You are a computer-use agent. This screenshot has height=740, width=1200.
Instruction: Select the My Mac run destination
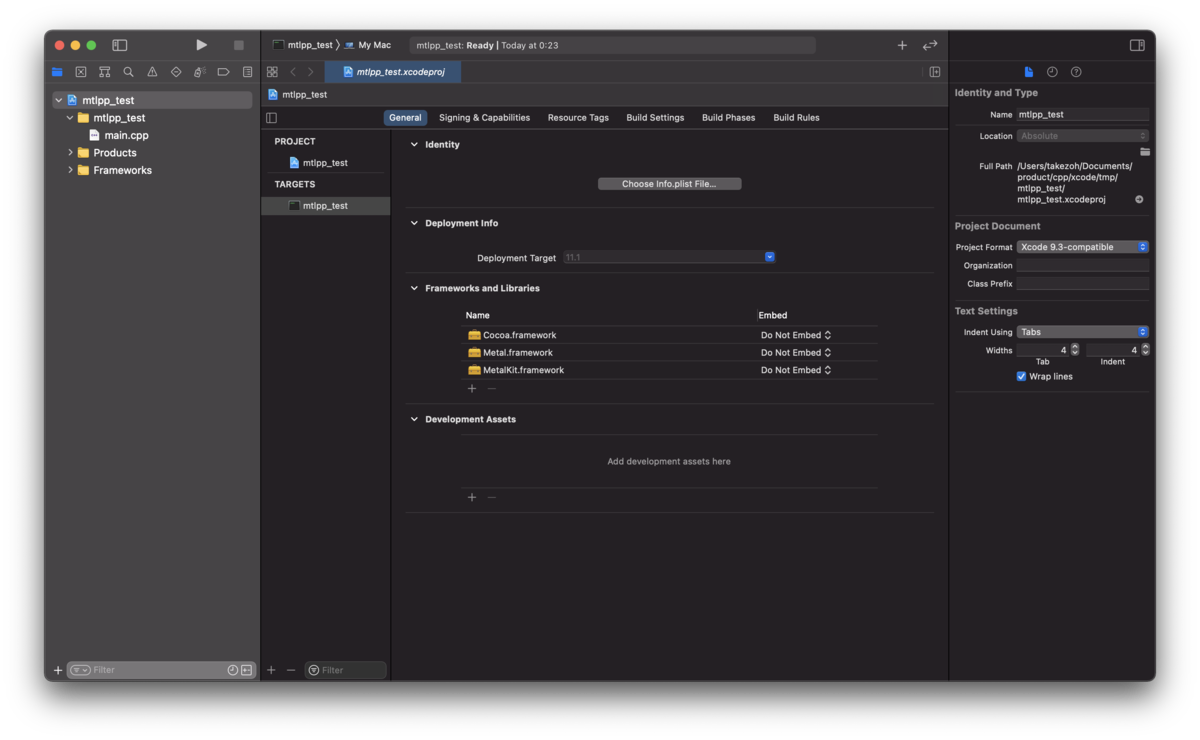click(368, 45)
